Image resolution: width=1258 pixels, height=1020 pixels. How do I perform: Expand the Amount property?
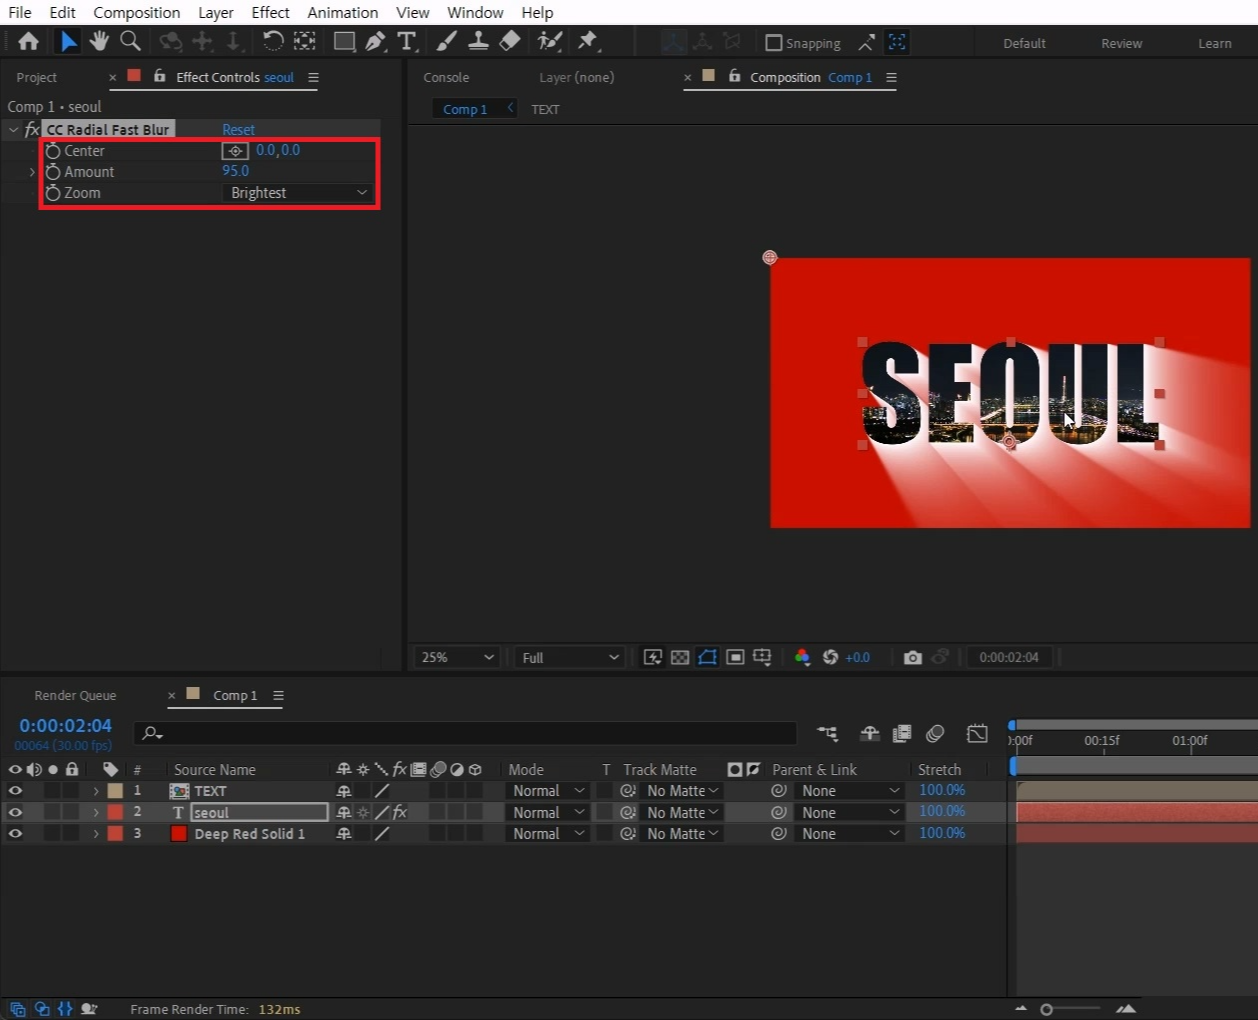click(x=32, y=172)
